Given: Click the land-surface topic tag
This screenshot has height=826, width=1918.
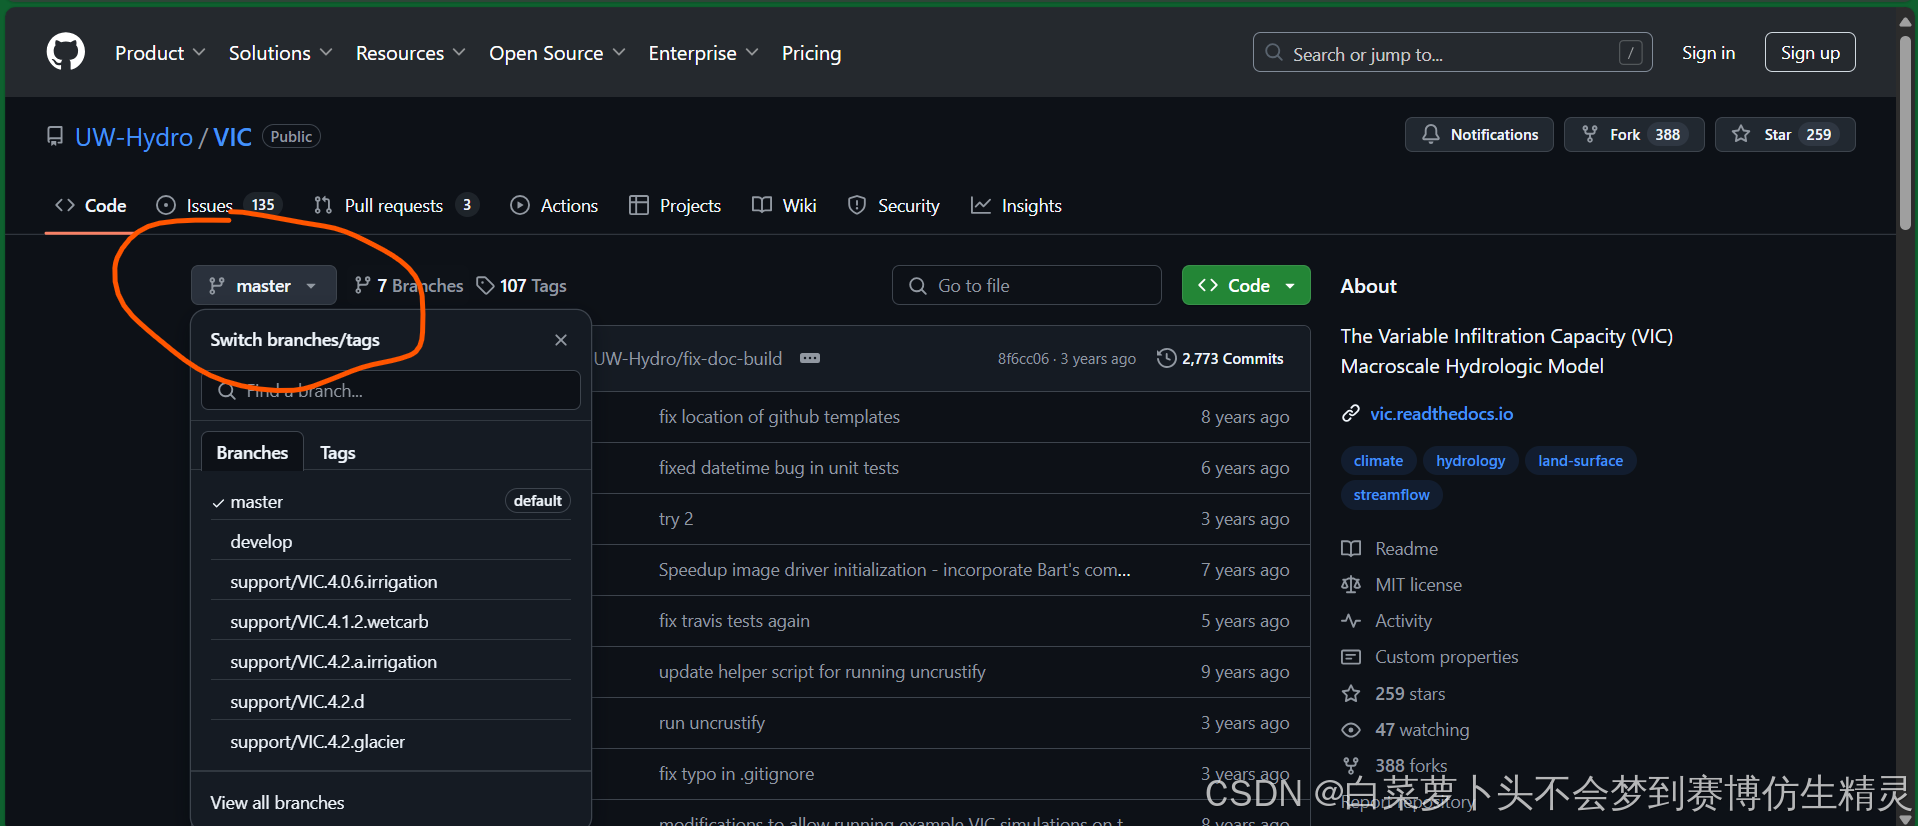Looking at the screenshot, I should pos(1580,461).
